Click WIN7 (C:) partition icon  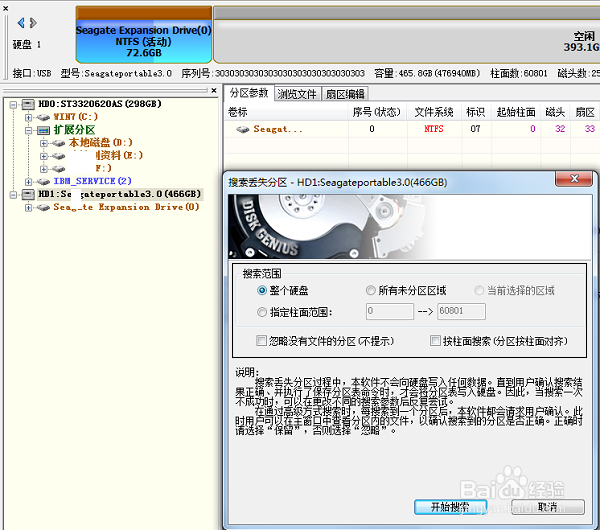coord(43,117)
